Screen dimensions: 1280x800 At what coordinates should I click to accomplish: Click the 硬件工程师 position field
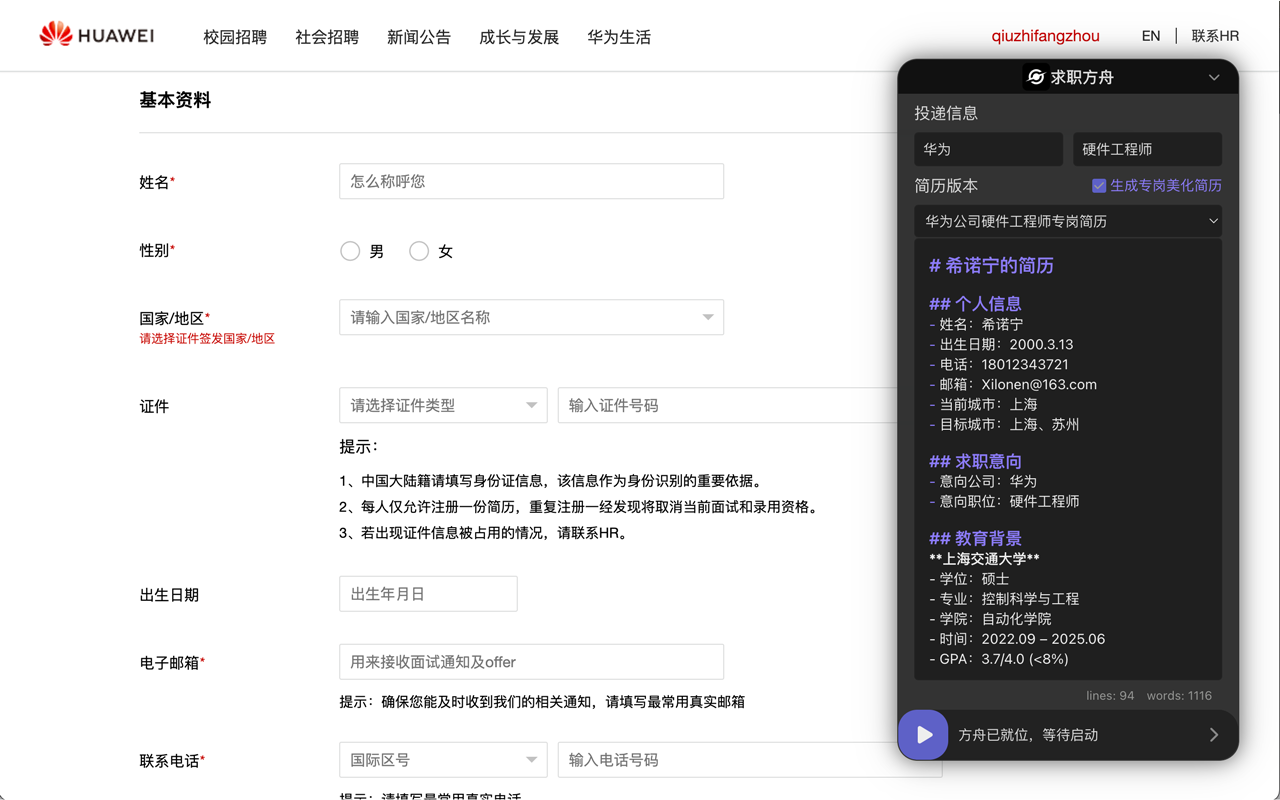(1147, 149)
